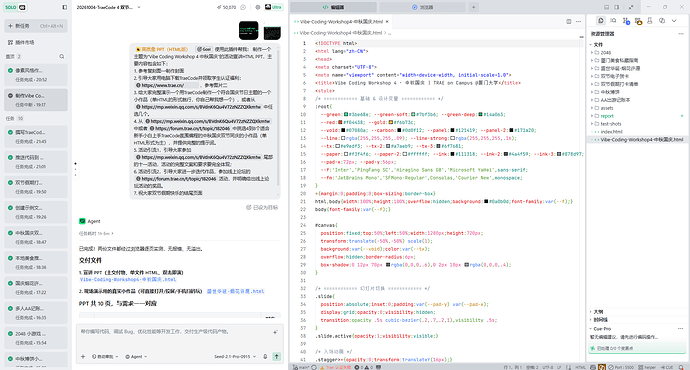This screenshot has width=690, height=370.
Task: Click the #f04438 red color swatch
Action: [x=341, y=122]
